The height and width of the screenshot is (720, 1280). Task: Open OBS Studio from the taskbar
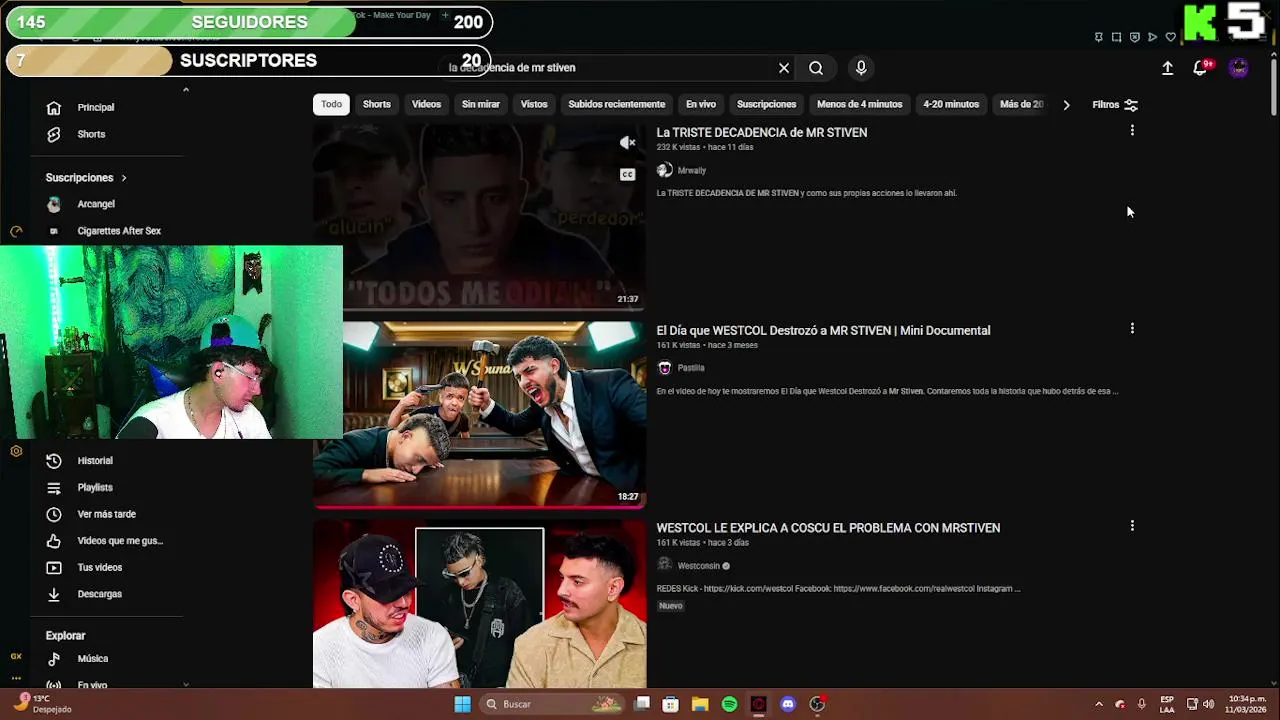(817, 704)
